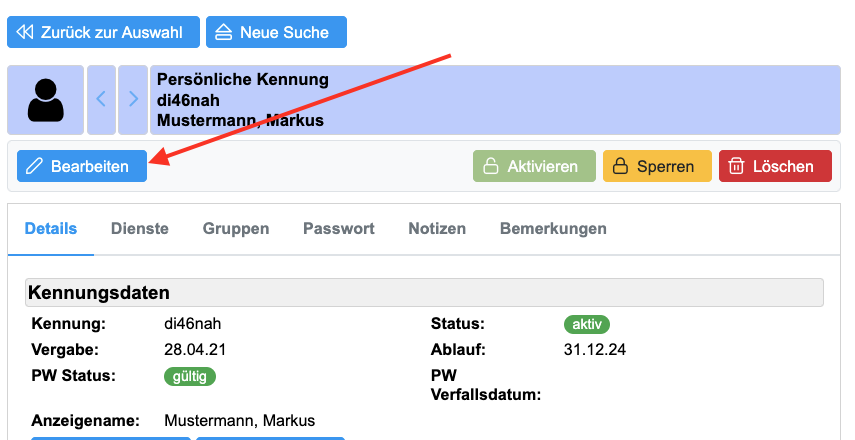Viewport: 855px width, 440px height.
Task: Click the green gültig password status badge
Action: (x=190, y=376)
